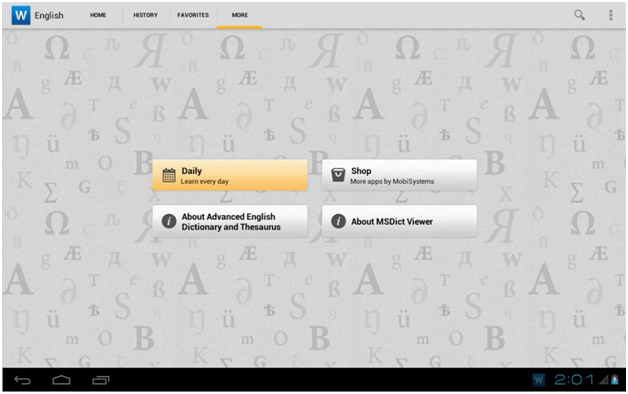Tap the 2:01 clock in system bar

574,380
